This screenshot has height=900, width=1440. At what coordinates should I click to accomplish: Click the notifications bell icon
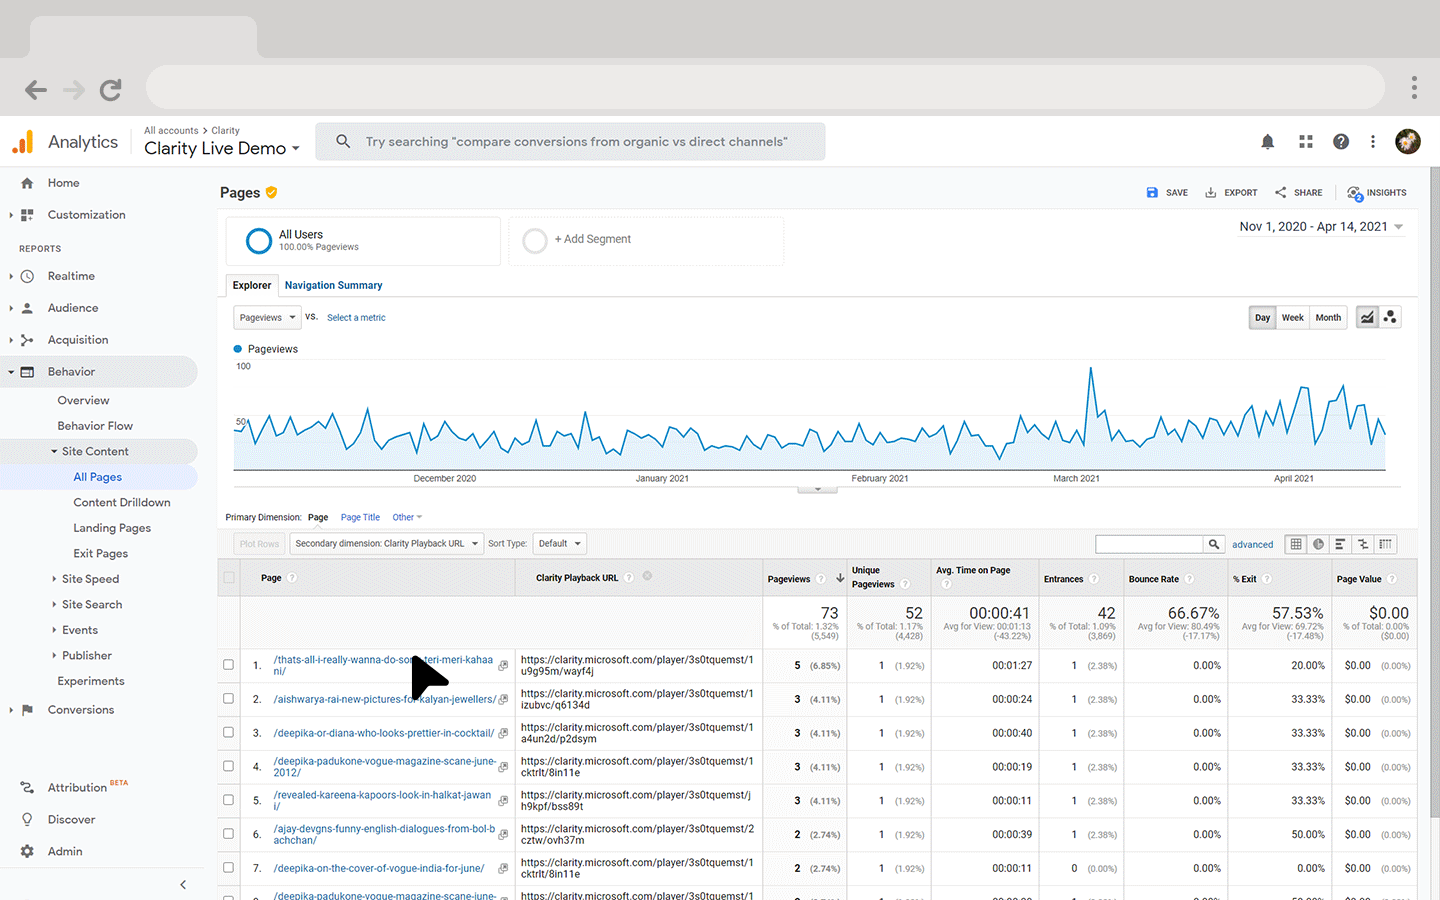pyautogui.click(x=1267, y=142)
